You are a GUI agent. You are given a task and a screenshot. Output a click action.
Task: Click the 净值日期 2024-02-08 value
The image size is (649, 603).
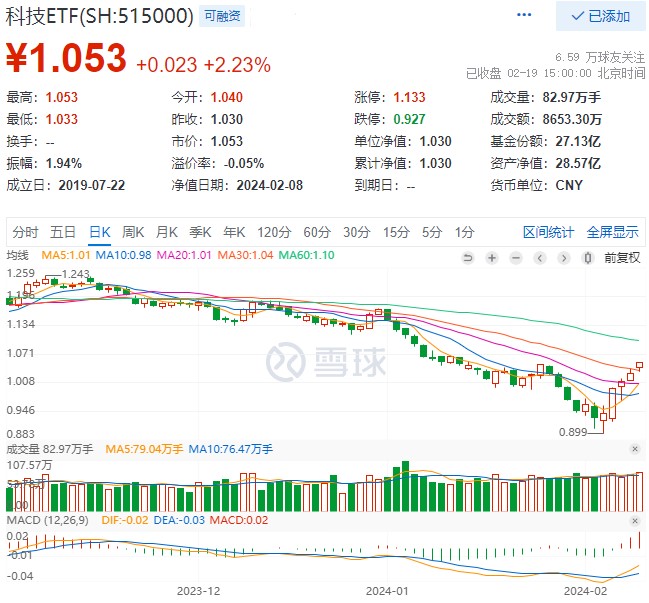(x=269, y=185)
